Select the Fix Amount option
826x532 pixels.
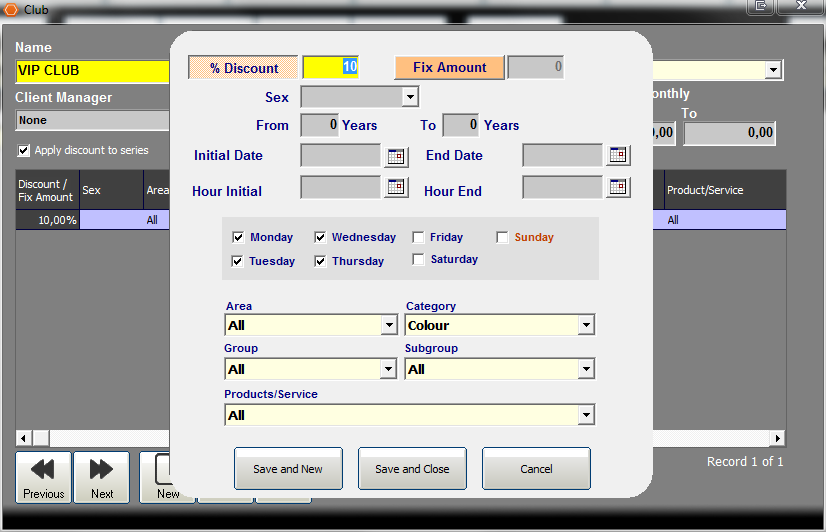coord(449,67)
